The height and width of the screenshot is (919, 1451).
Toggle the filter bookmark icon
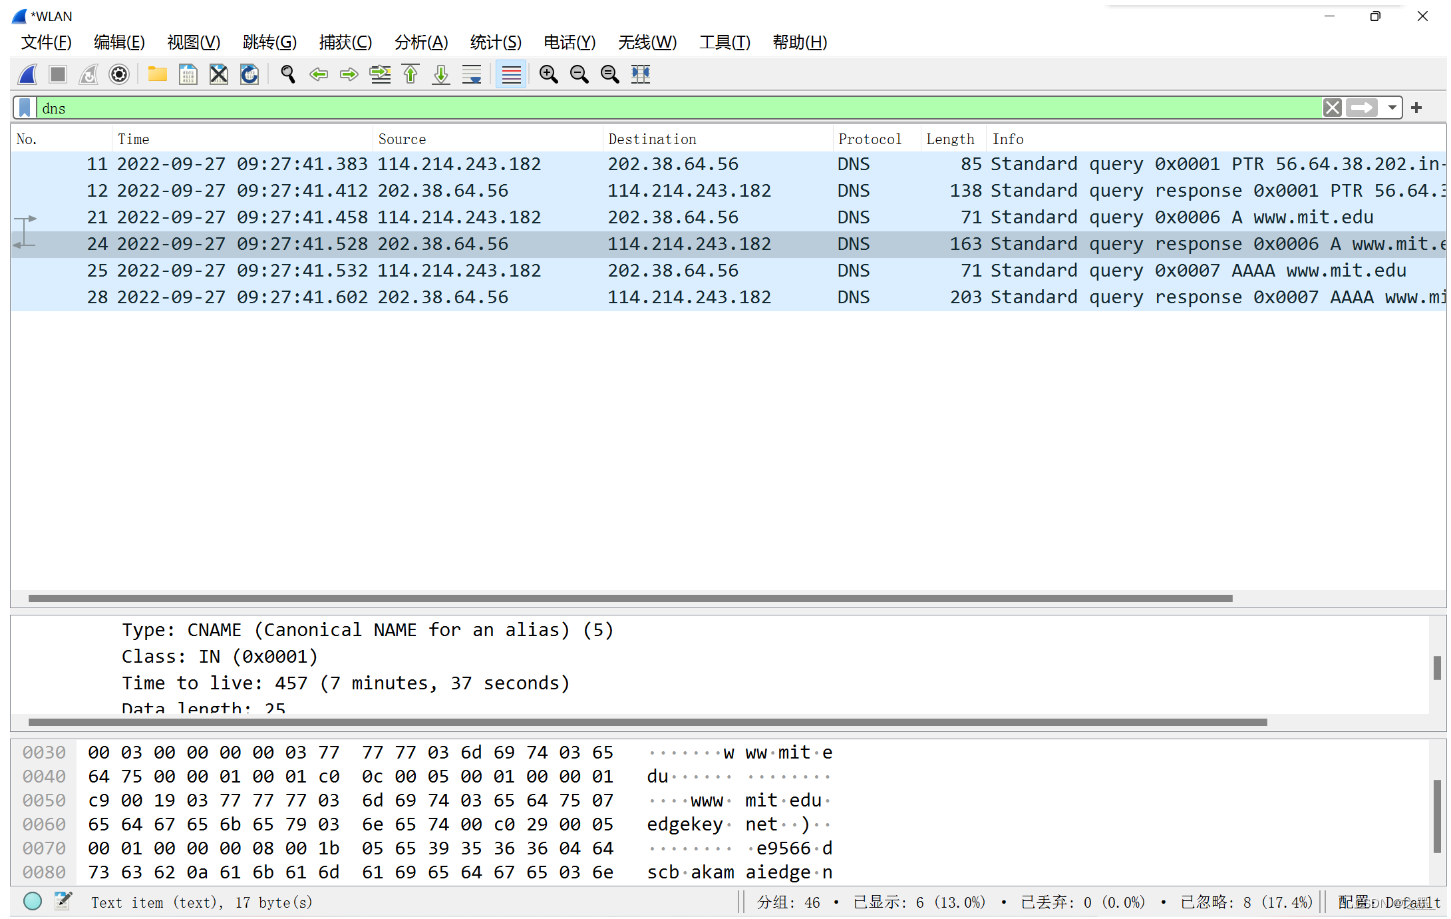25,107
